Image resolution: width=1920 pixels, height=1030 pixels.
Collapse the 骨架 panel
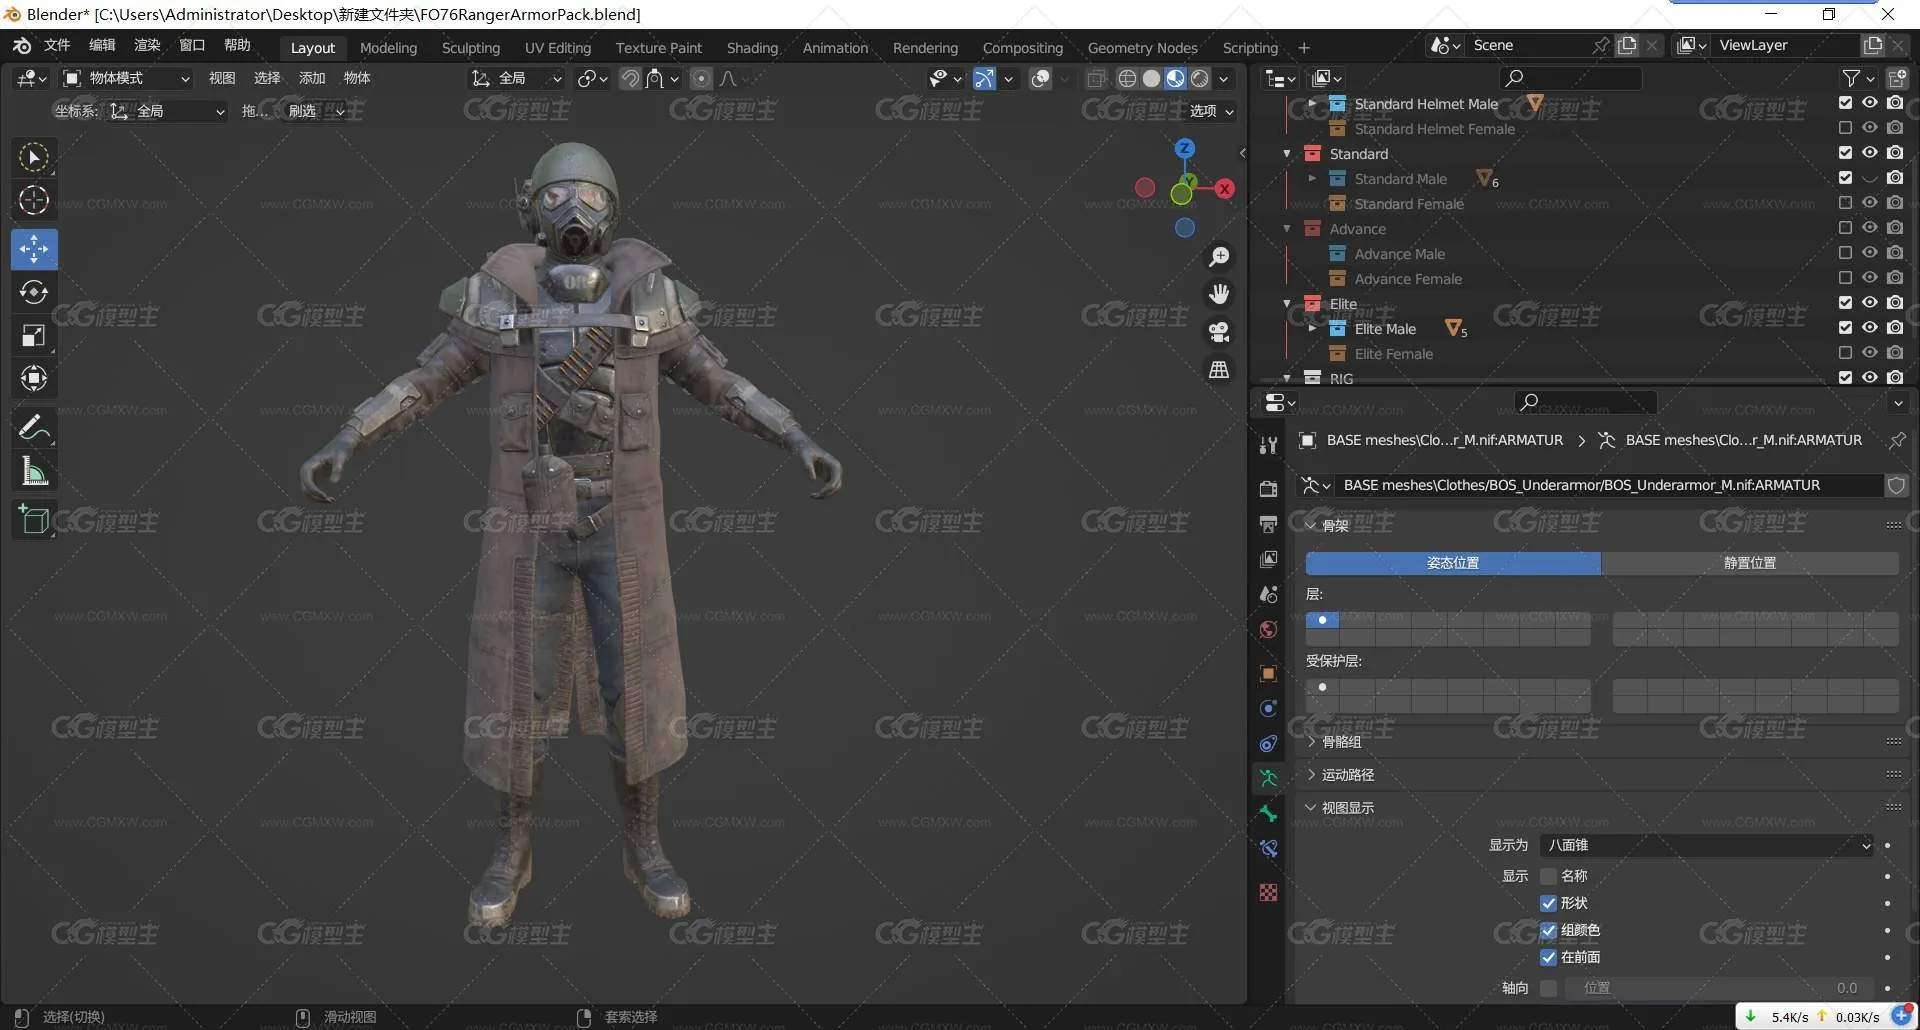point(1334,525)
